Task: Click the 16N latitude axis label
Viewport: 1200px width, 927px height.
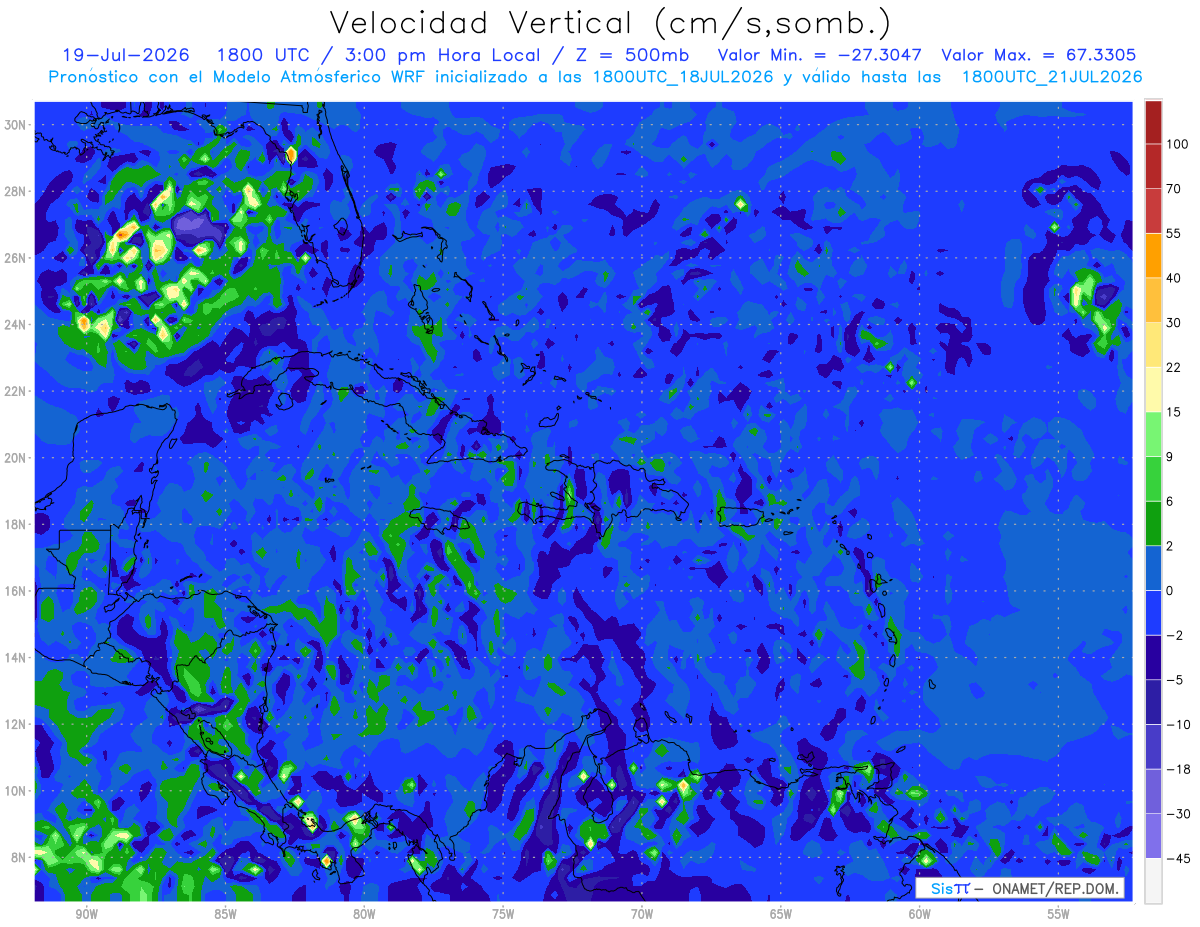Action: tap(17, 591)
